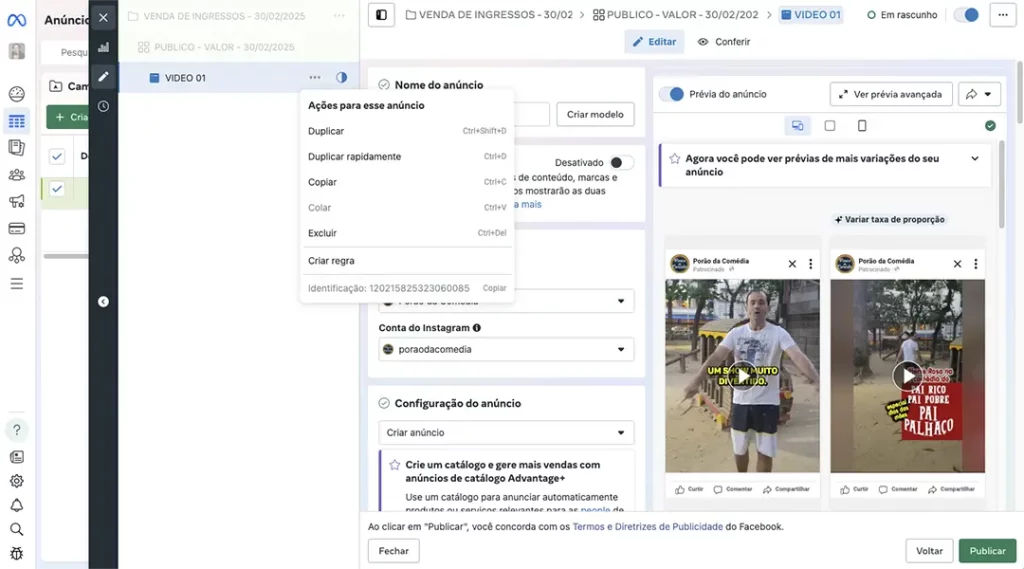Viewport: 1024px width, 569px height.
Task: Close the ad editor with X icon
Action: click(x=103, y=18)
